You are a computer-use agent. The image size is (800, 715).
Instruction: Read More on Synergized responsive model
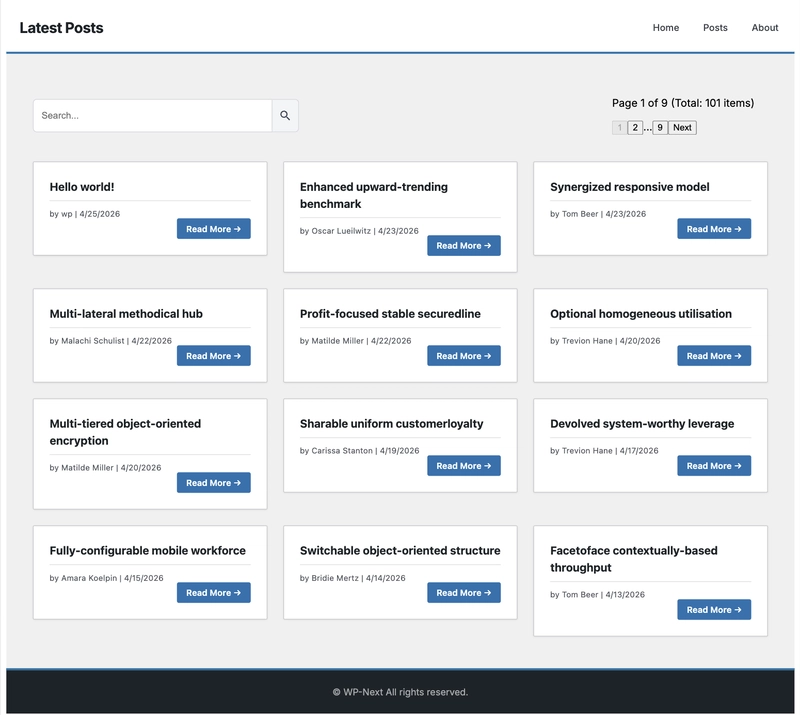click(x=714, y=229)
